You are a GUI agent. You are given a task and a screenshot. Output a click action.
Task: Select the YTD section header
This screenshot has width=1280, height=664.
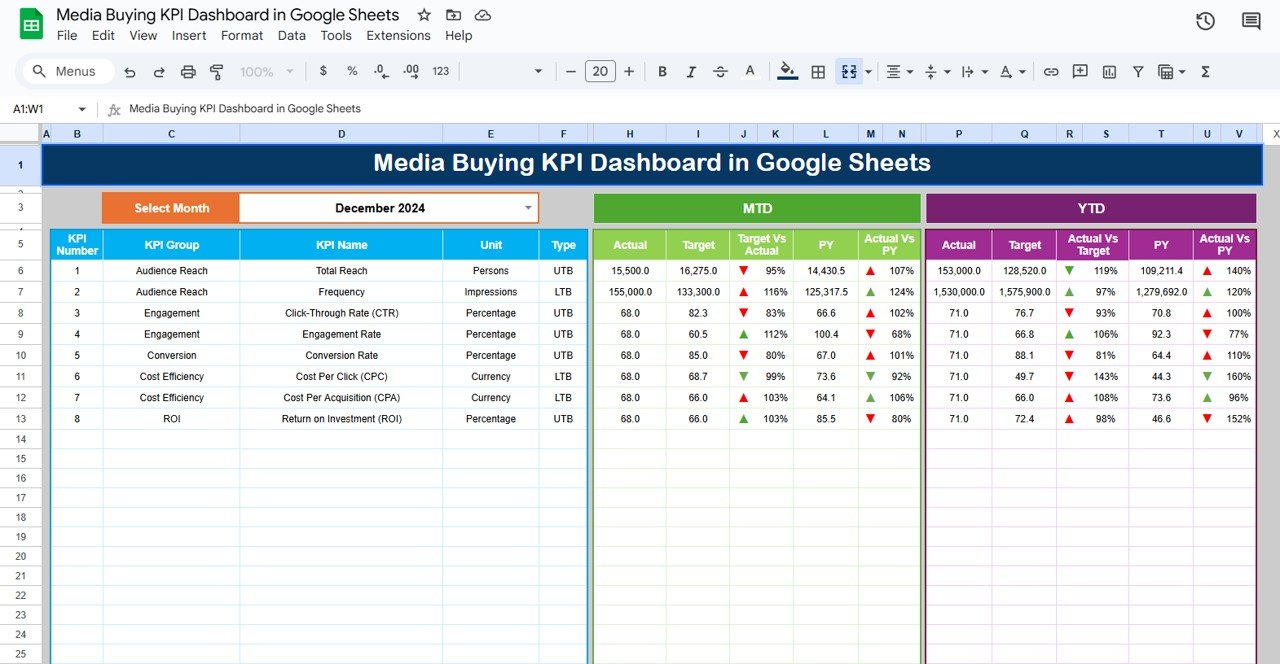tap(1091, 208)
